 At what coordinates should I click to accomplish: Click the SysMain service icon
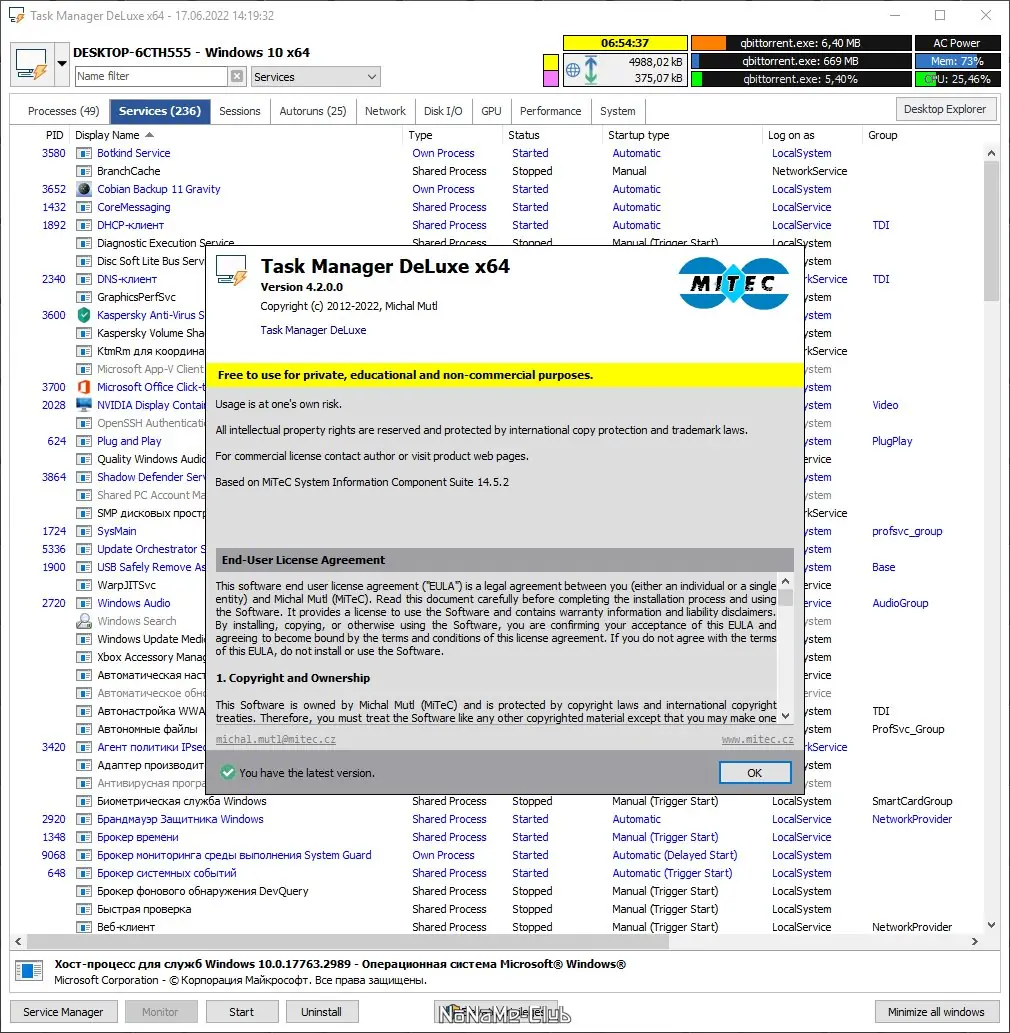point(84,531)
